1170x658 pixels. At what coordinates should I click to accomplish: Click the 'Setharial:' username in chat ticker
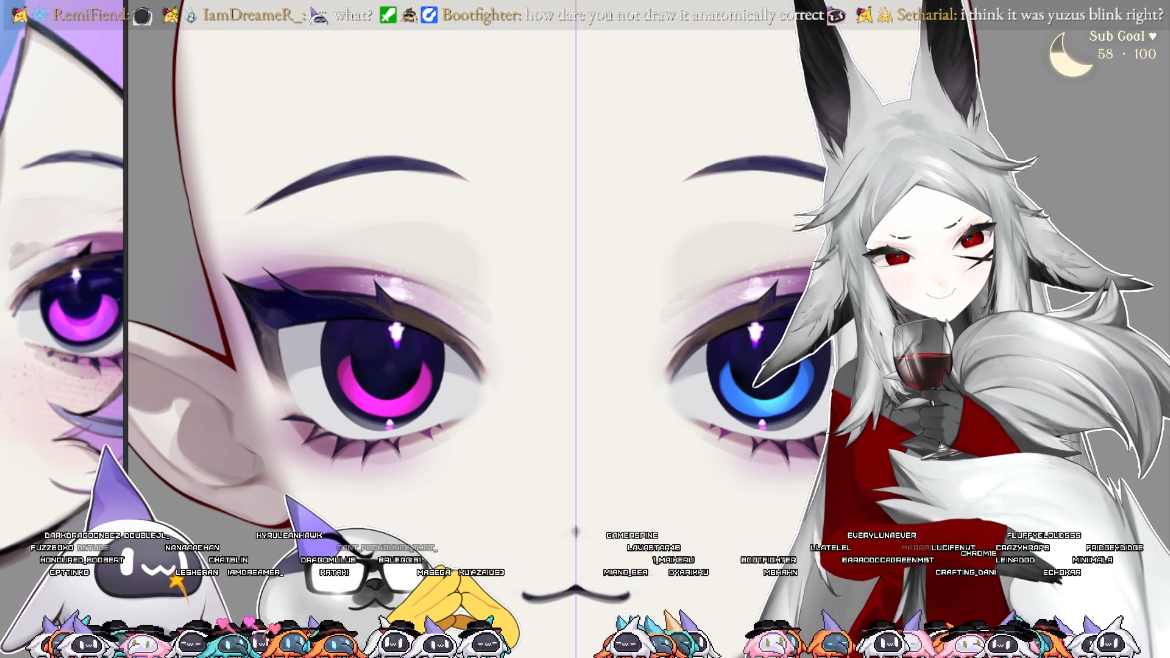[x=927, y=15]
